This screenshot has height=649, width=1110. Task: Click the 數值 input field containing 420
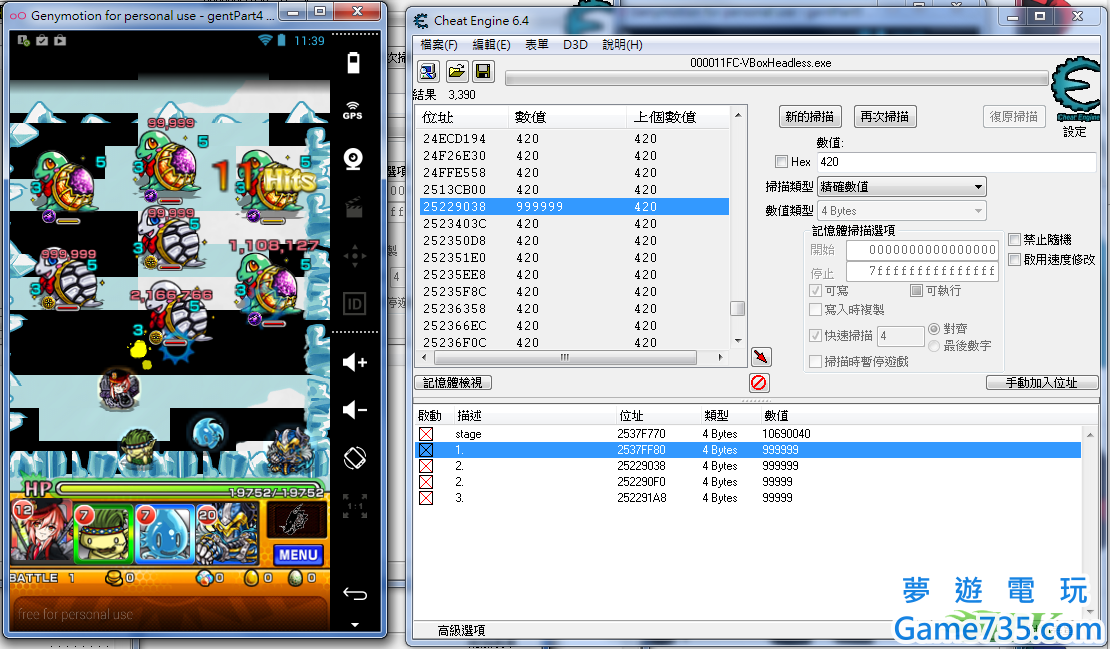[906, 161]
